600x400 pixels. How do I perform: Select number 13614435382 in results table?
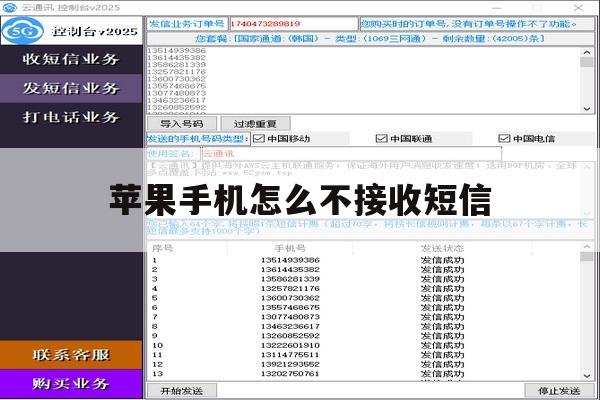click(x=290, y=269)
